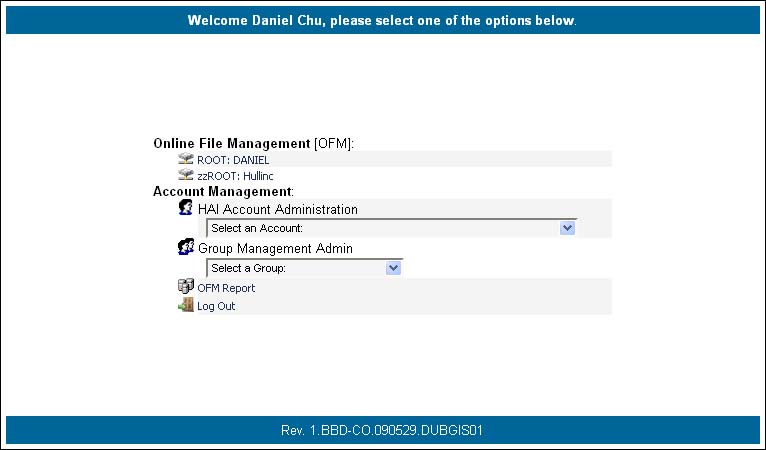766x450 pixels.
Task: Click the arrow on the account dropdown
Action: click(x=568, y=229)
